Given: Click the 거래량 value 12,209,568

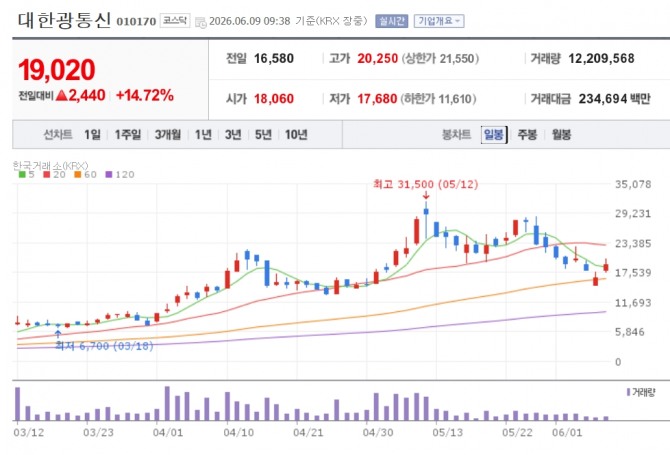Looking at the screenshot, I should point(601,59).
